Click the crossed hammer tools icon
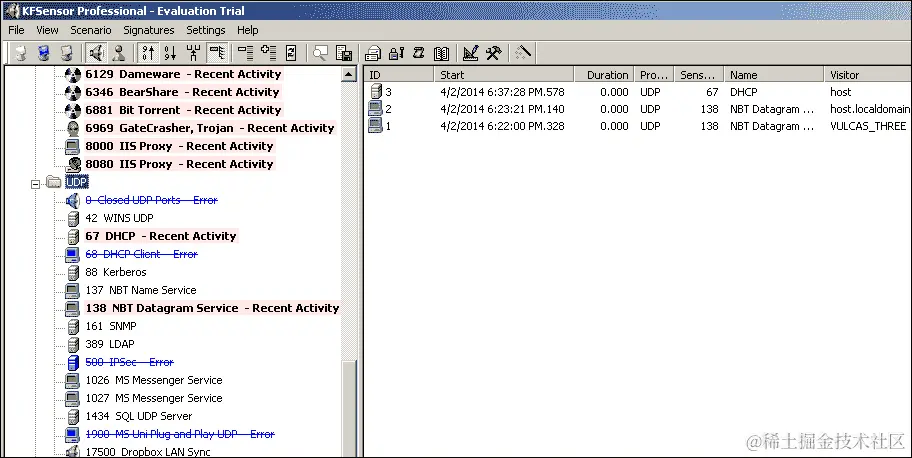912x458 pixels. click(x=493, y=53)
